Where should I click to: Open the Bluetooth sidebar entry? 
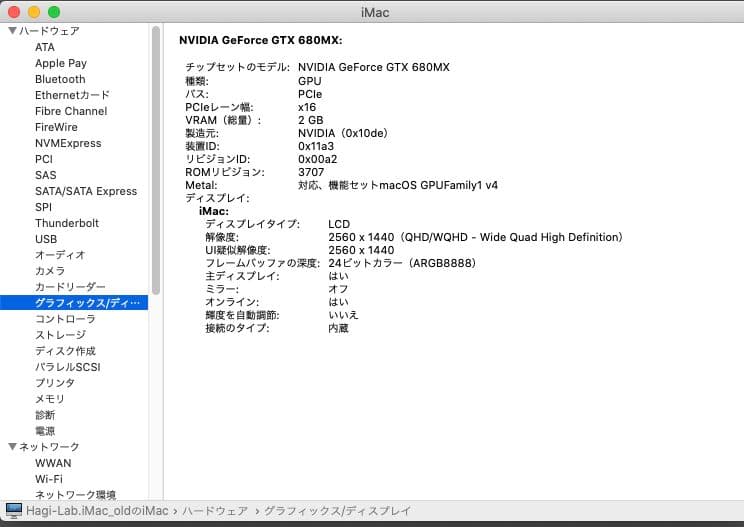pyautogui.click(x=60, y=79)
